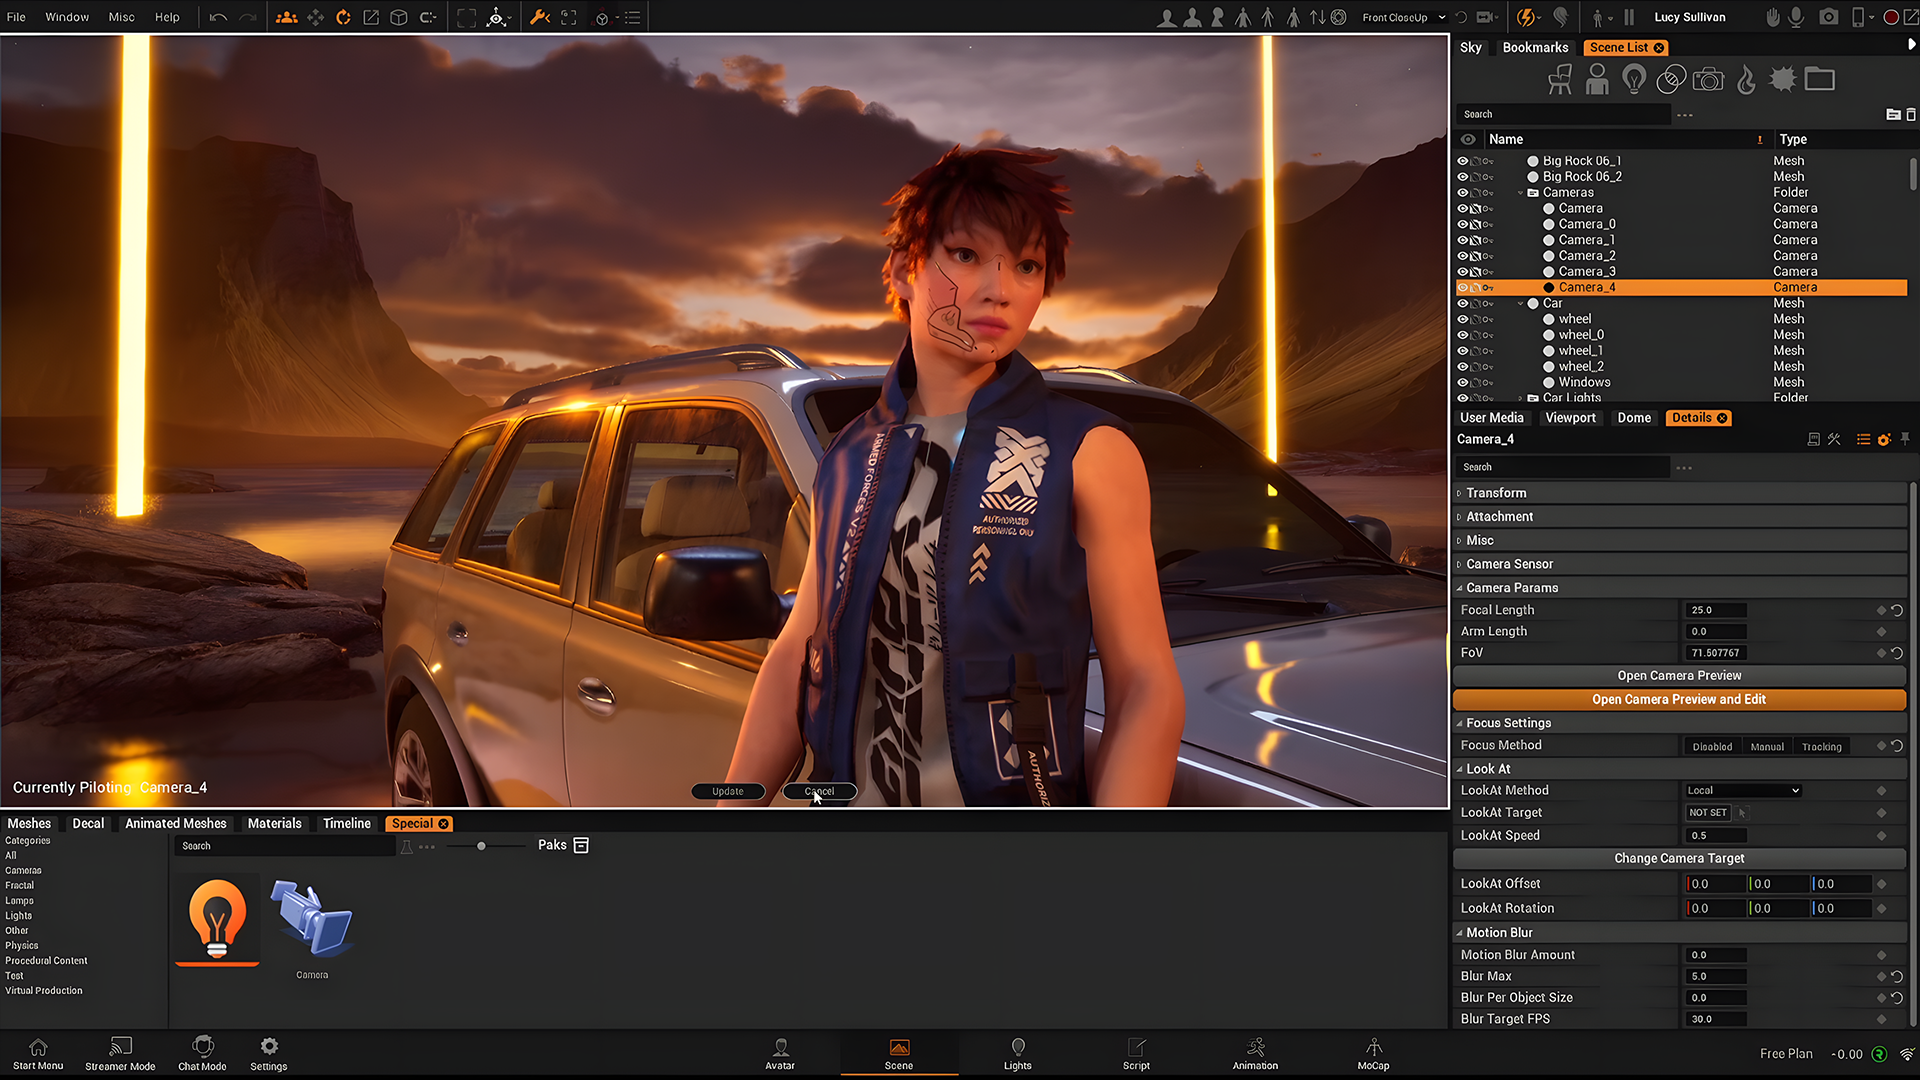Screen dimensions: 1920x1080
Task: Click the orange wrench tools icon
Action: [x=540, y=17]
